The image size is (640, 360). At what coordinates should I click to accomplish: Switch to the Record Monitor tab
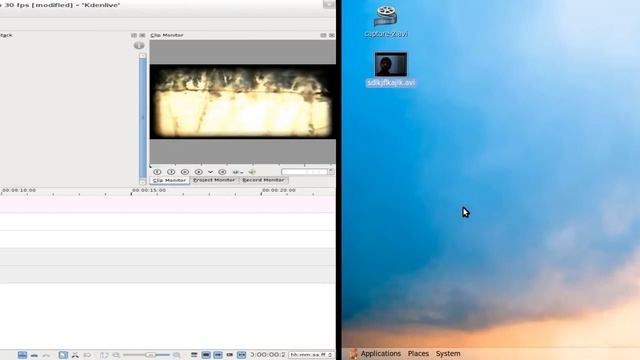(263, 180)
